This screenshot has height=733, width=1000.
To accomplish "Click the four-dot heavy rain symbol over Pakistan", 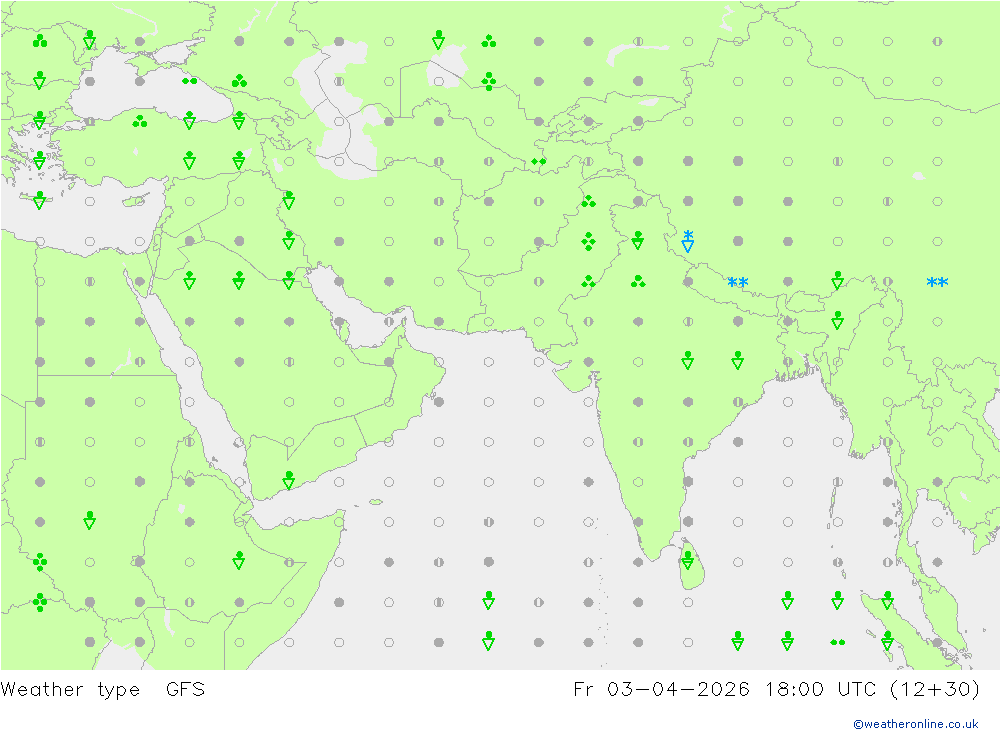I will pos(588,241).
